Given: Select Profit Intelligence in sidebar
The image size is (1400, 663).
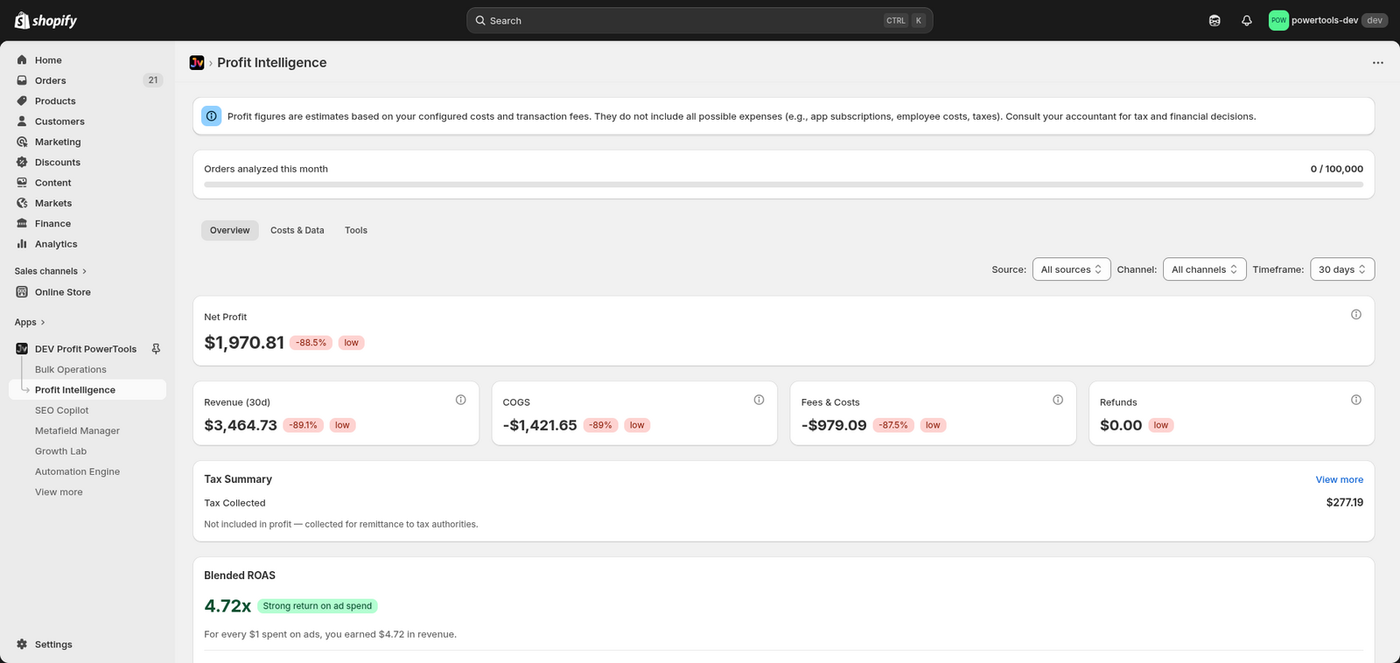Looking at the screenshot, I should pyautogui.click(x=88, y=390).
